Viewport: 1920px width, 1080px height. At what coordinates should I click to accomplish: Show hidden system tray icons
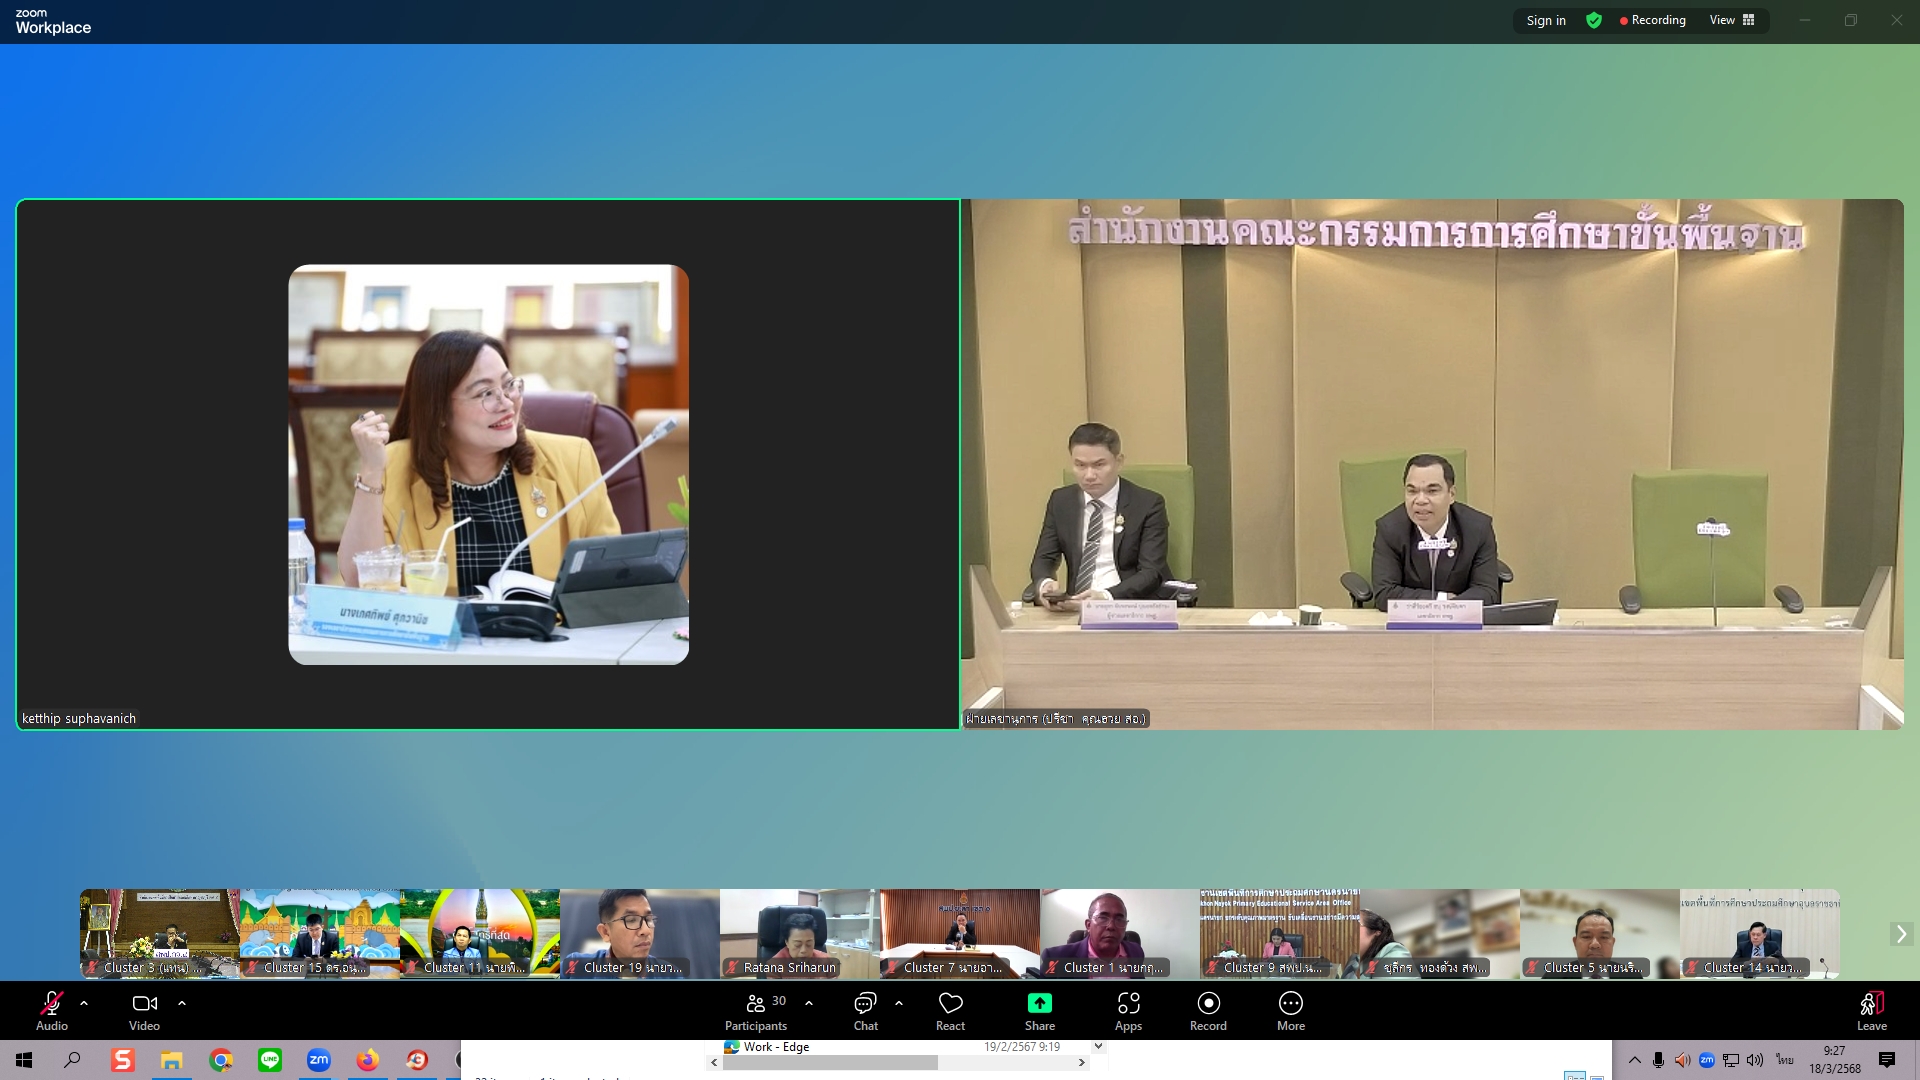coord(1635,1060)
